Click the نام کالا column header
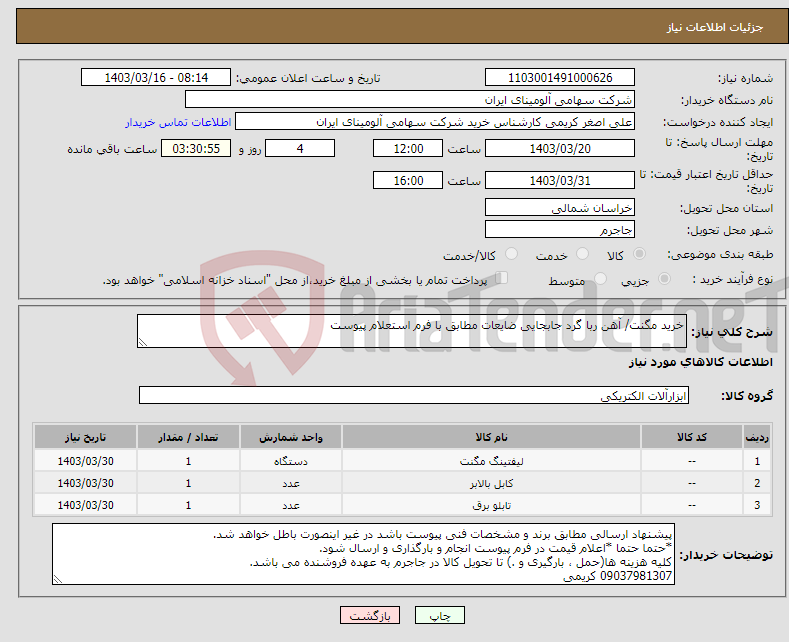The image size is (789, 642). click(x=491, y=437)
